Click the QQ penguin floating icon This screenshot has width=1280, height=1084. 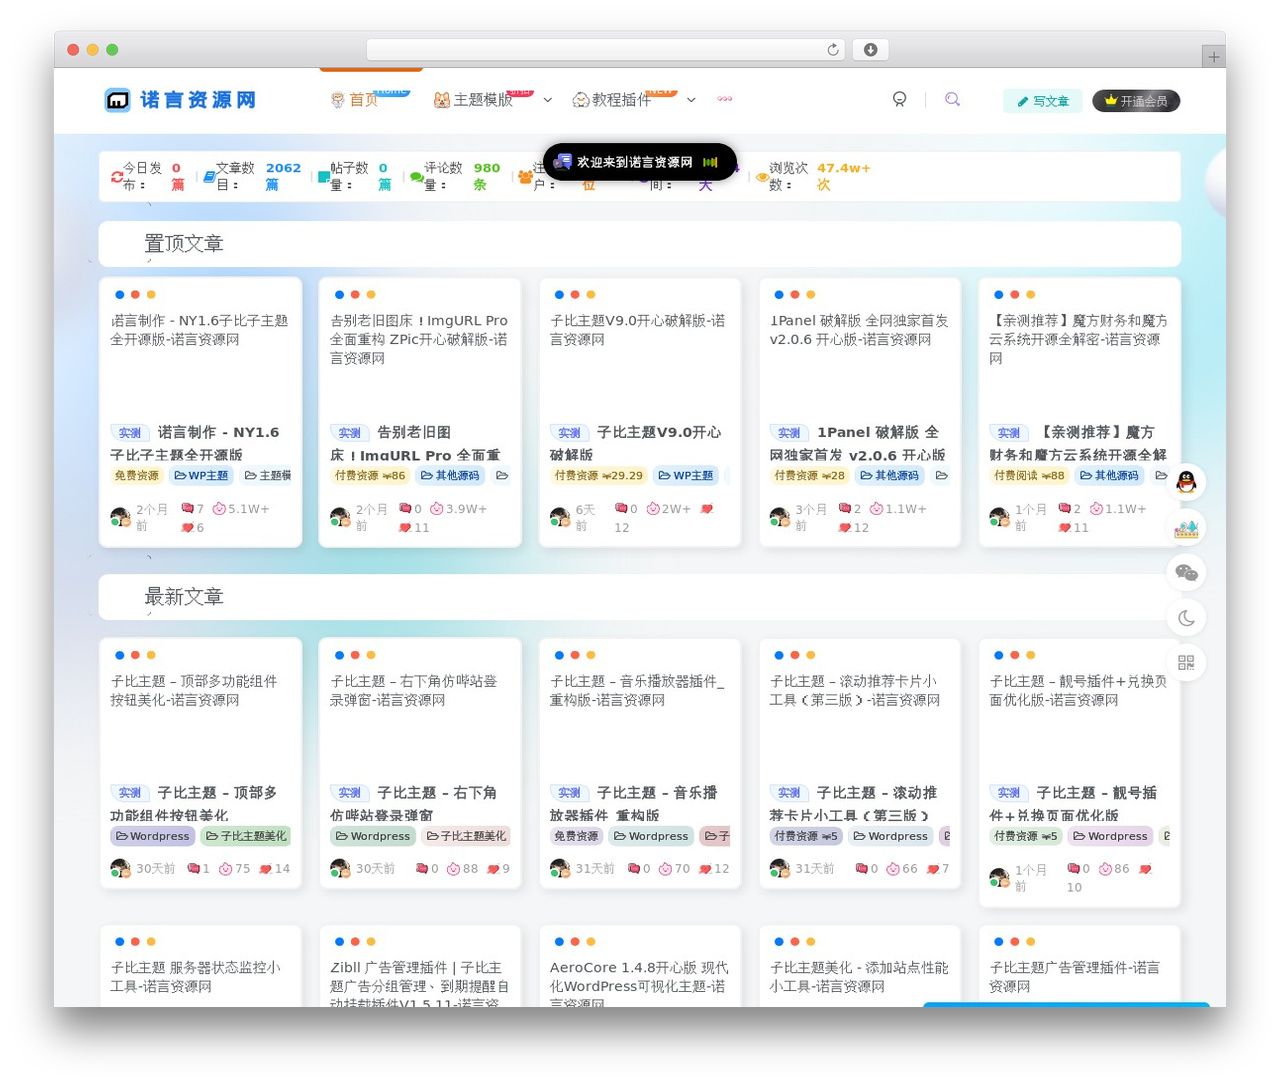1187,482
